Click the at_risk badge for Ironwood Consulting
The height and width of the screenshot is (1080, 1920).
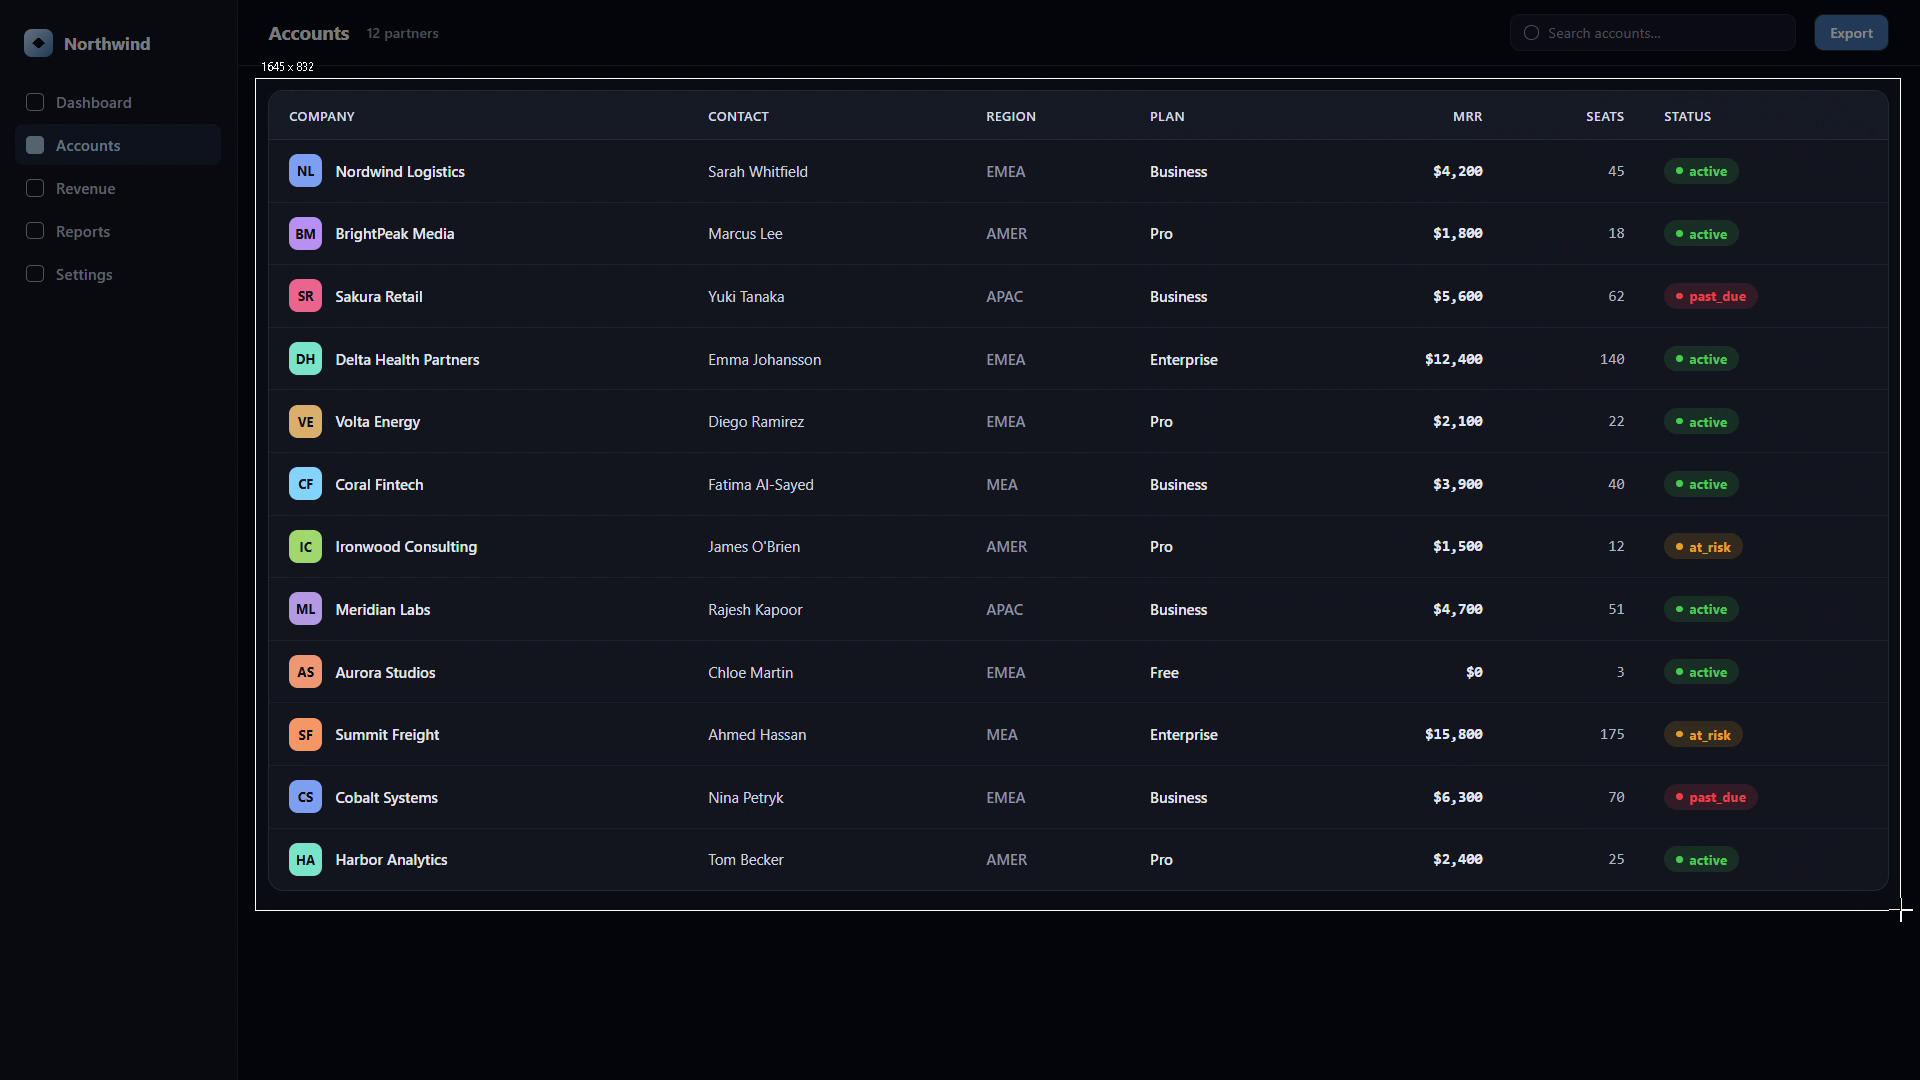1703,547
